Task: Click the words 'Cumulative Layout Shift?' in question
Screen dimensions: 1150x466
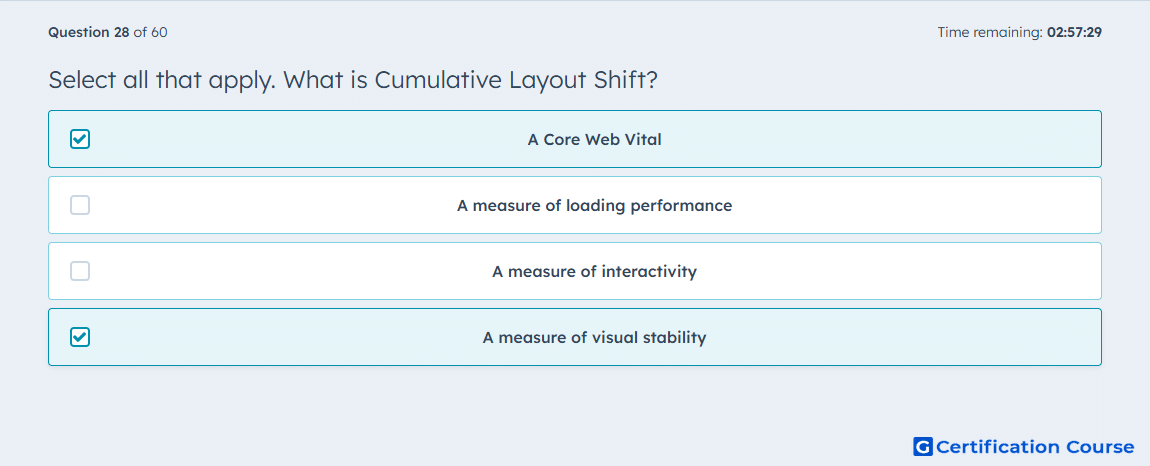Action: pos(516,80)
